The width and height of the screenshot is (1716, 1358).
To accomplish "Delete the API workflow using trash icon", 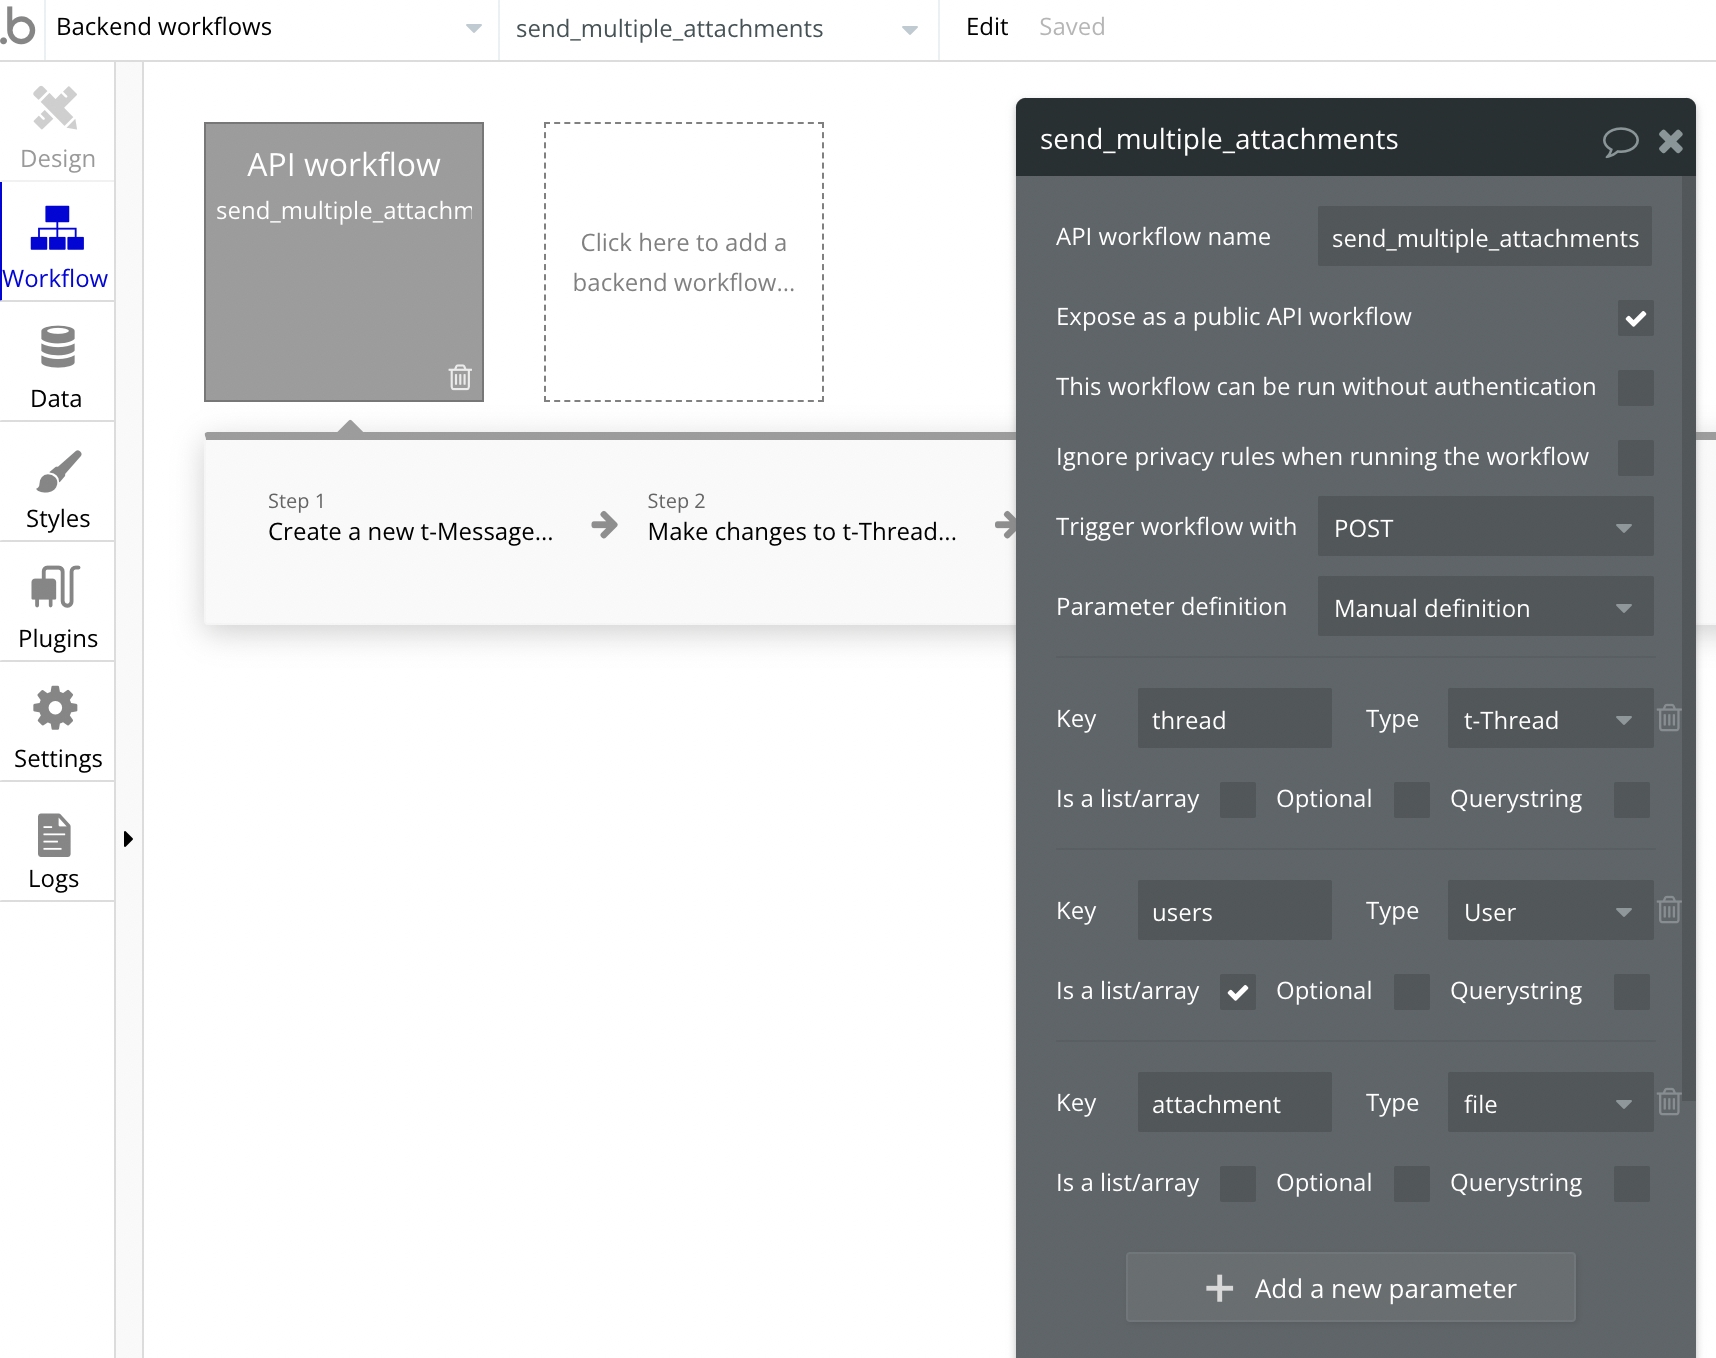I will point(460,377).
